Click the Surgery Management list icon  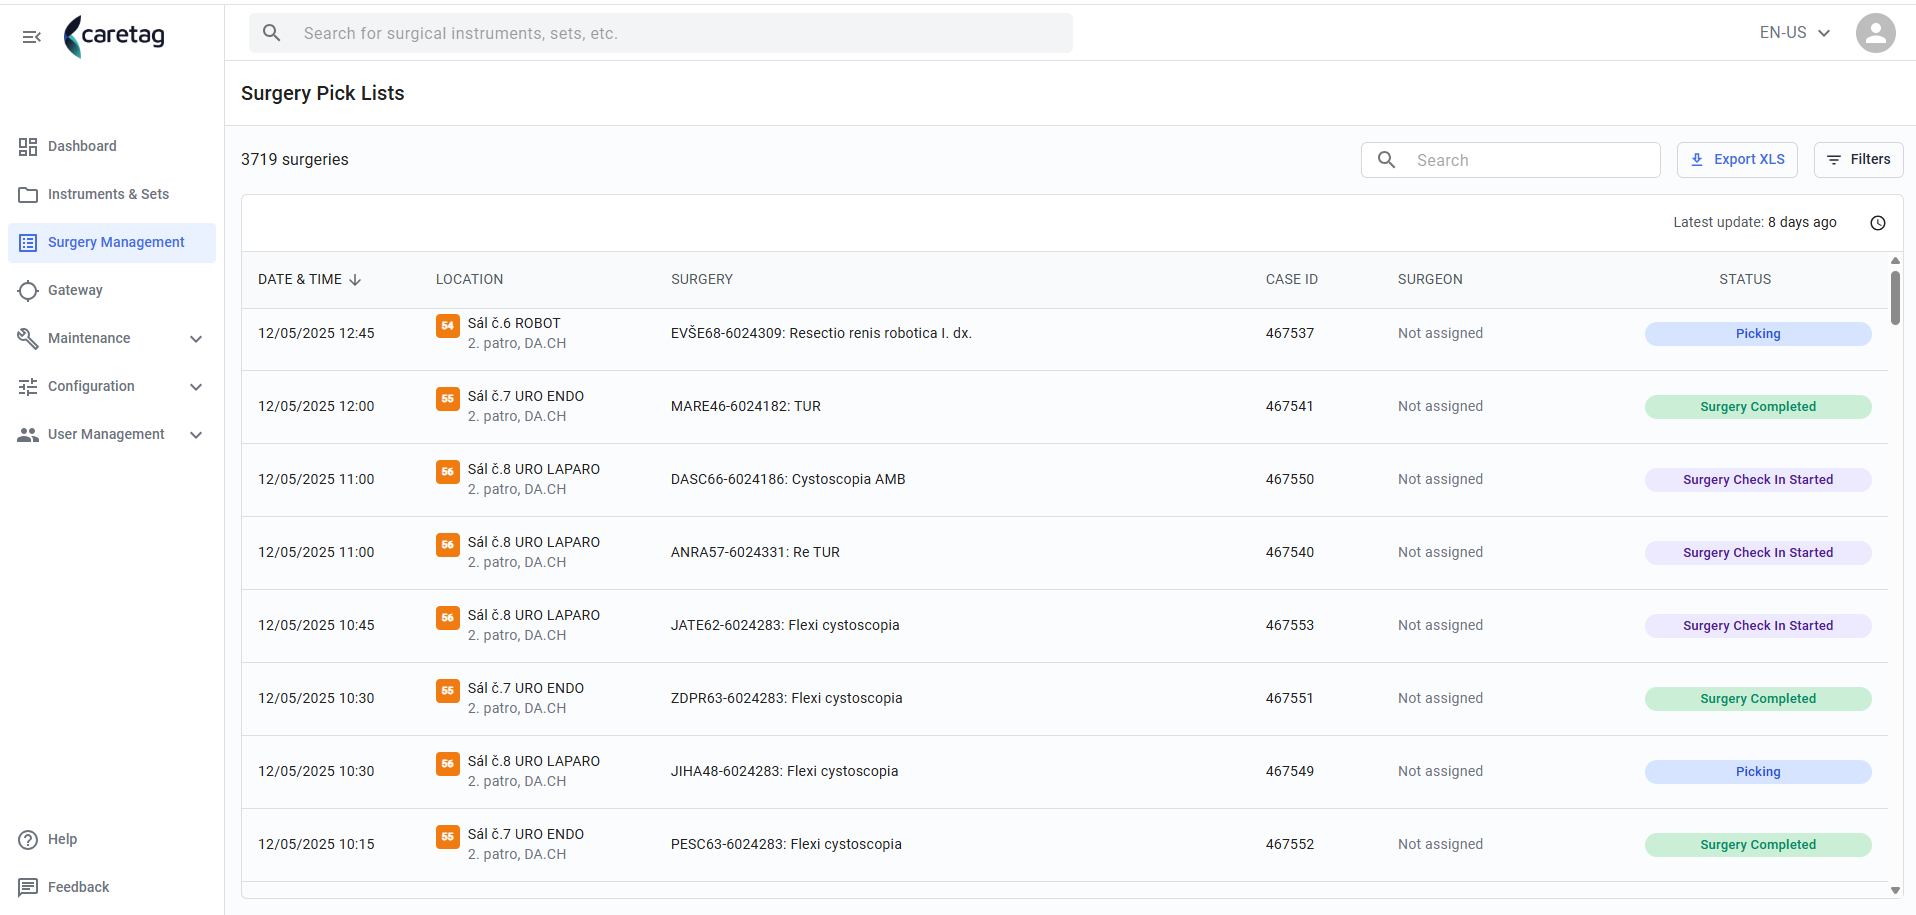click(x=28, y=242)
